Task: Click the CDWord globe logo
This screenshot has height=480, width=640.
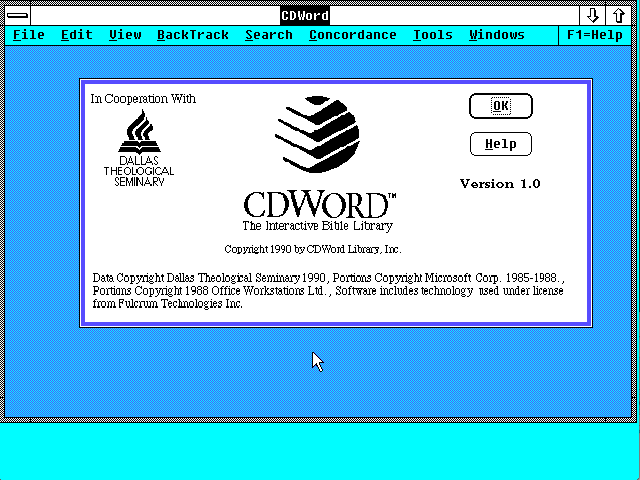Action: tap(317, 134)
